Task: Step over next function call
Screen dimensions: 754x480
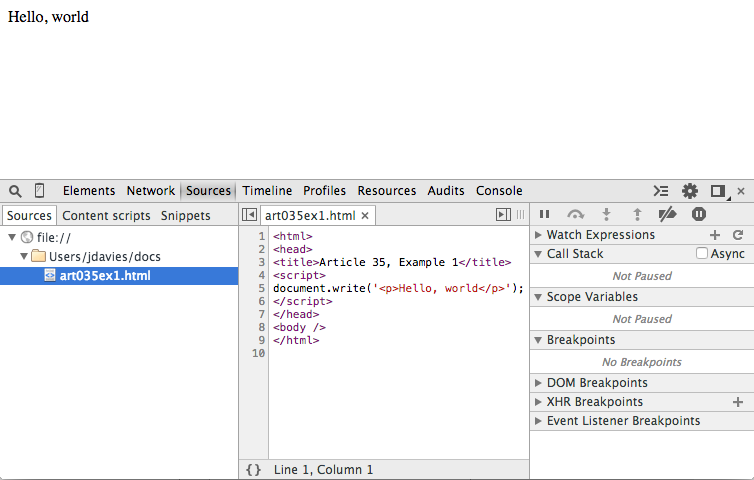Action: tap(576, 214)
